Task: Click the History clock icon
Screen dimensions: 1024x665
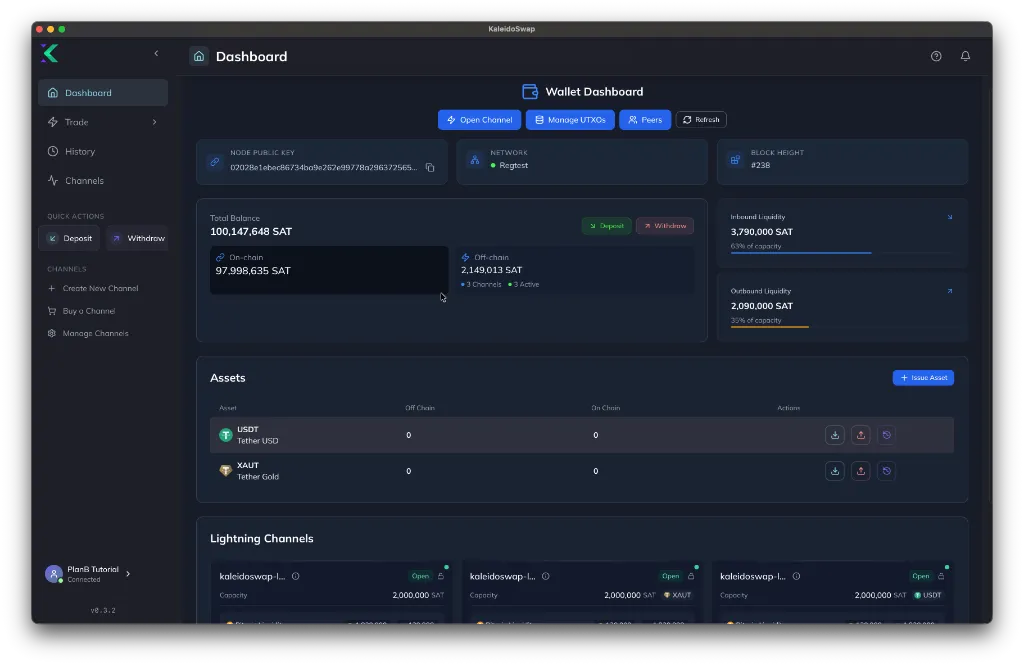Action: click(52, 151)
